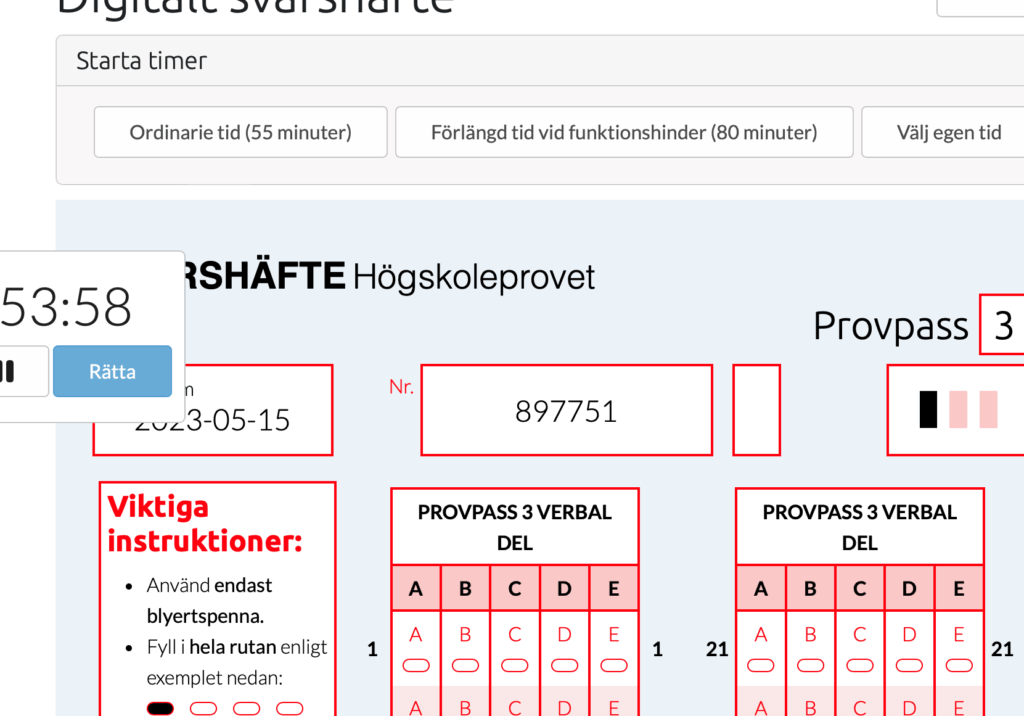Viewport: 1024px width, 716px height.
Task: Mark answer C for question 21
Action: point(859,666)
